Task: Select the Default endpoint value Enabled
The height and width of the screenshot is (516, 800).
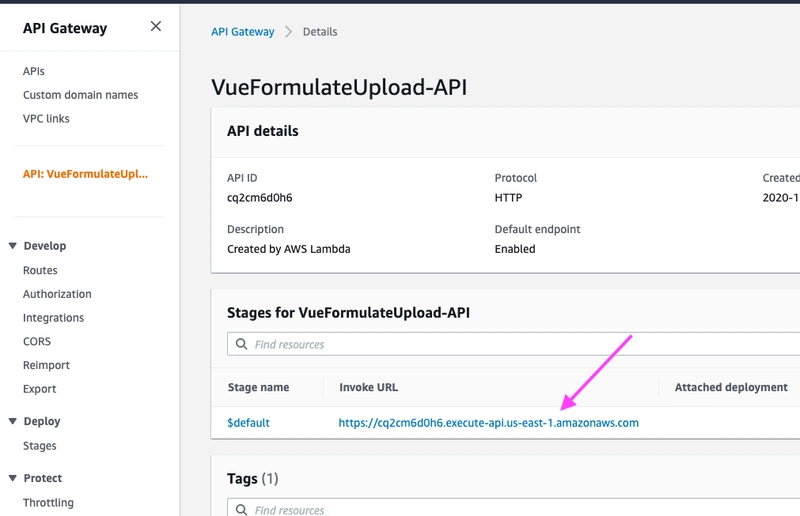Action: click(515, 249)
